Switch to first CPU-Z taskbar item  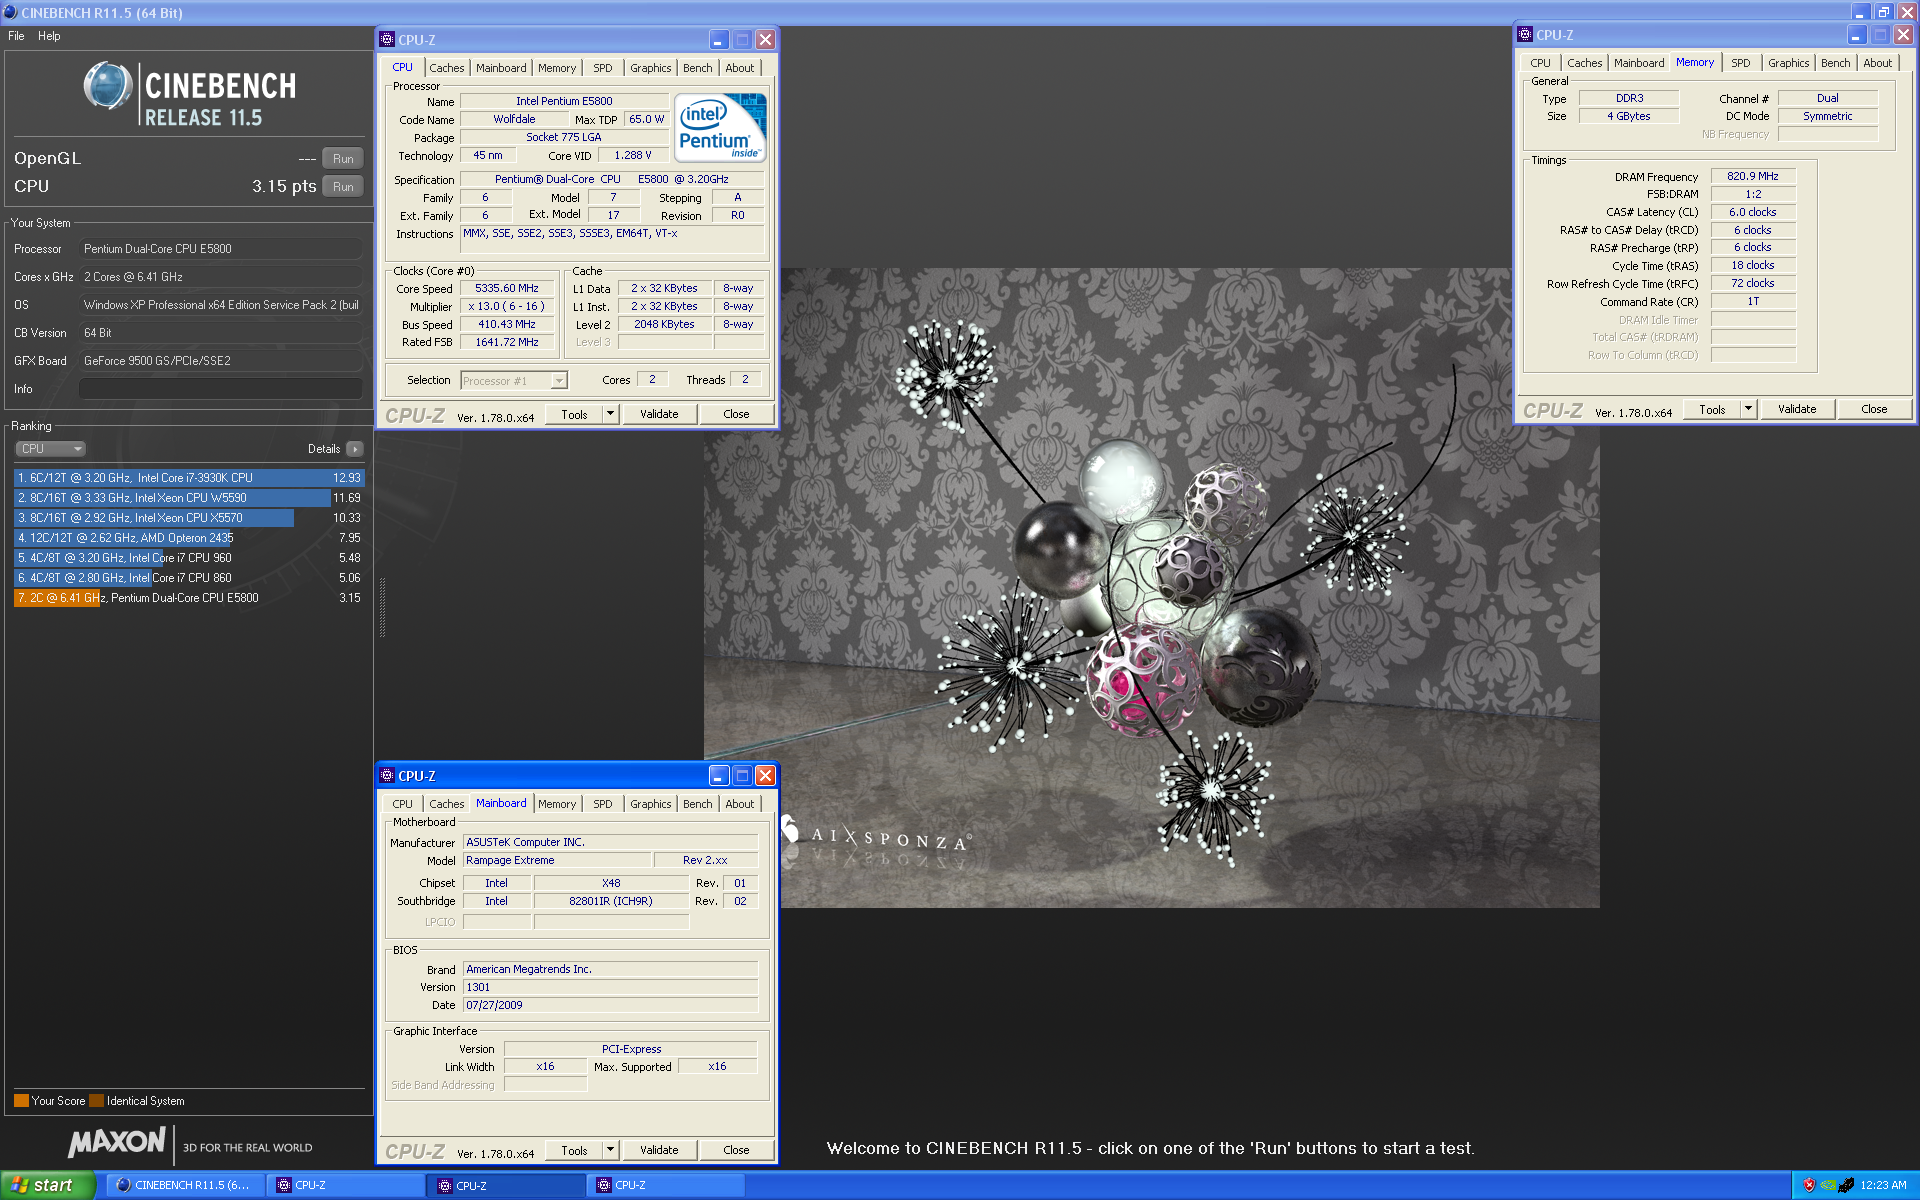point(346,1185)
